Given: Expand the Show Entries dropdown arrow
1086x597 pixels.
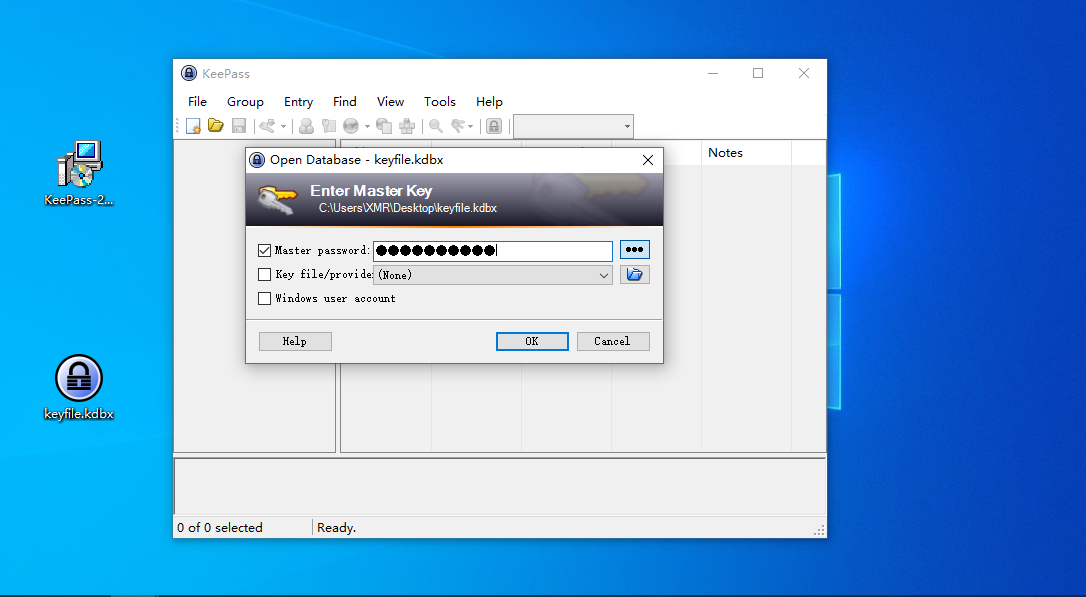Looking at the screenshot, I should (x=470, y=126).
